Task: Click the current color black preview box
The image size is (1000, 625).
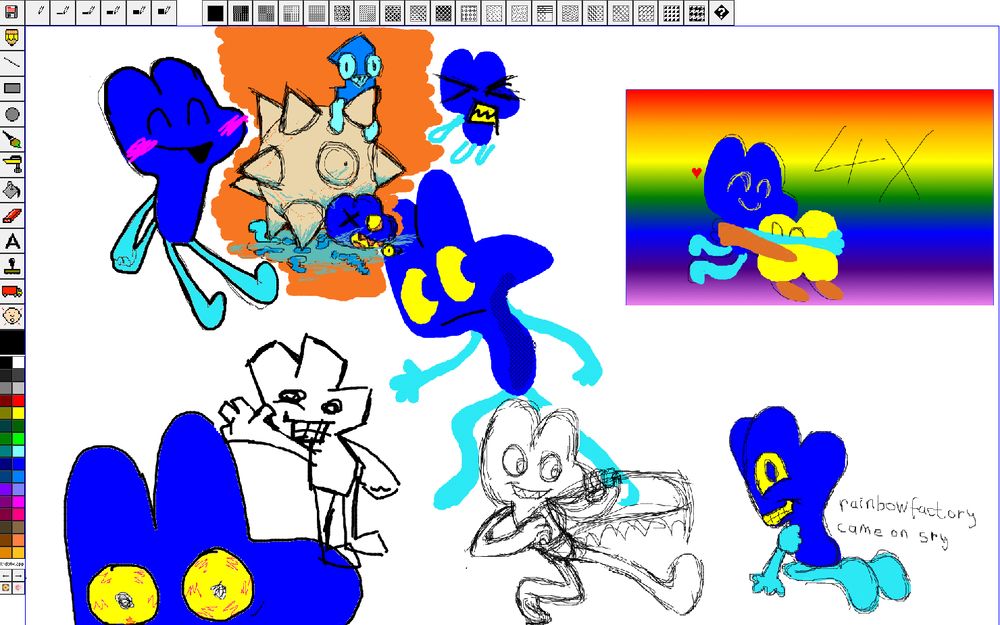Action: tap(12, 342)
